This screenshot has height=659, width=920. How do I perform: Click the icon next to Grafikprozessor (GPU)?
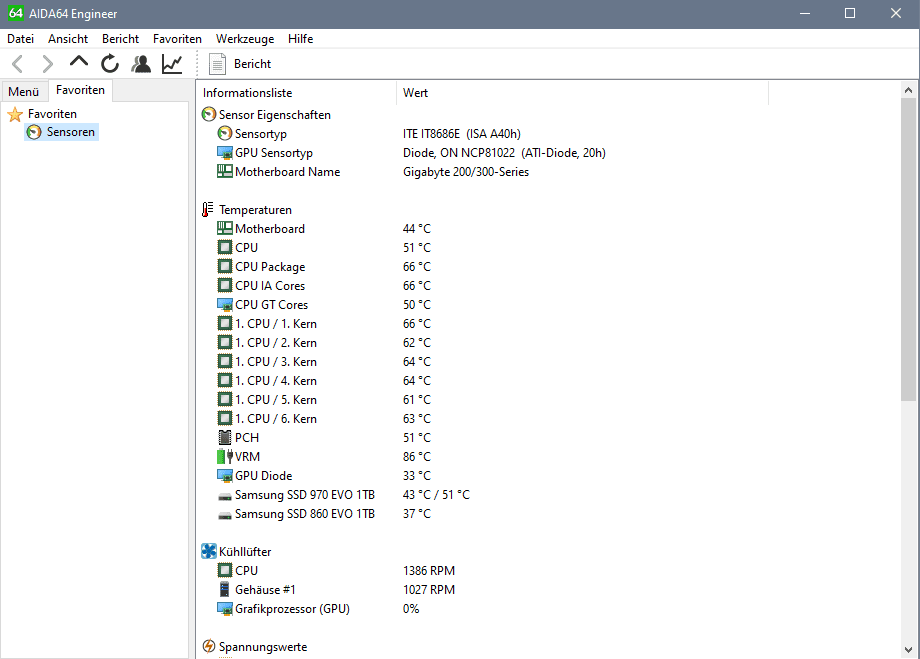(225, 609)
